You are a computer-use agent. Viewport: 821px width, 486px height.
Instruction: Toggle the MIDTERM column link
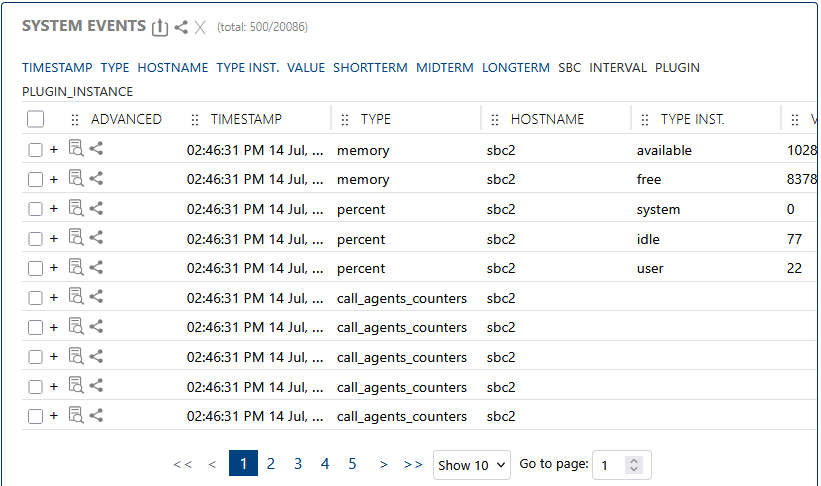445,68
